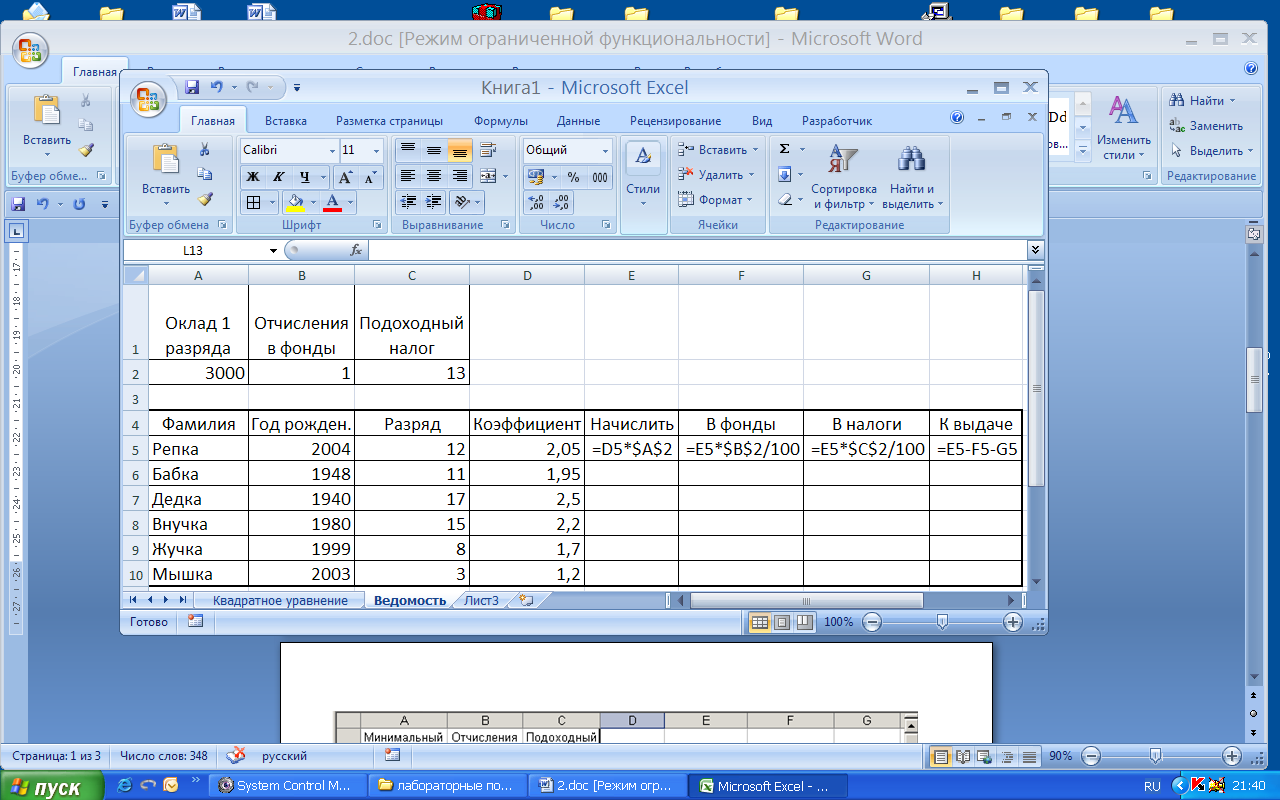Apply the fill color bucket in Excel
Viewport: 1280px width, 800px height.
click(x=295, y=203)
